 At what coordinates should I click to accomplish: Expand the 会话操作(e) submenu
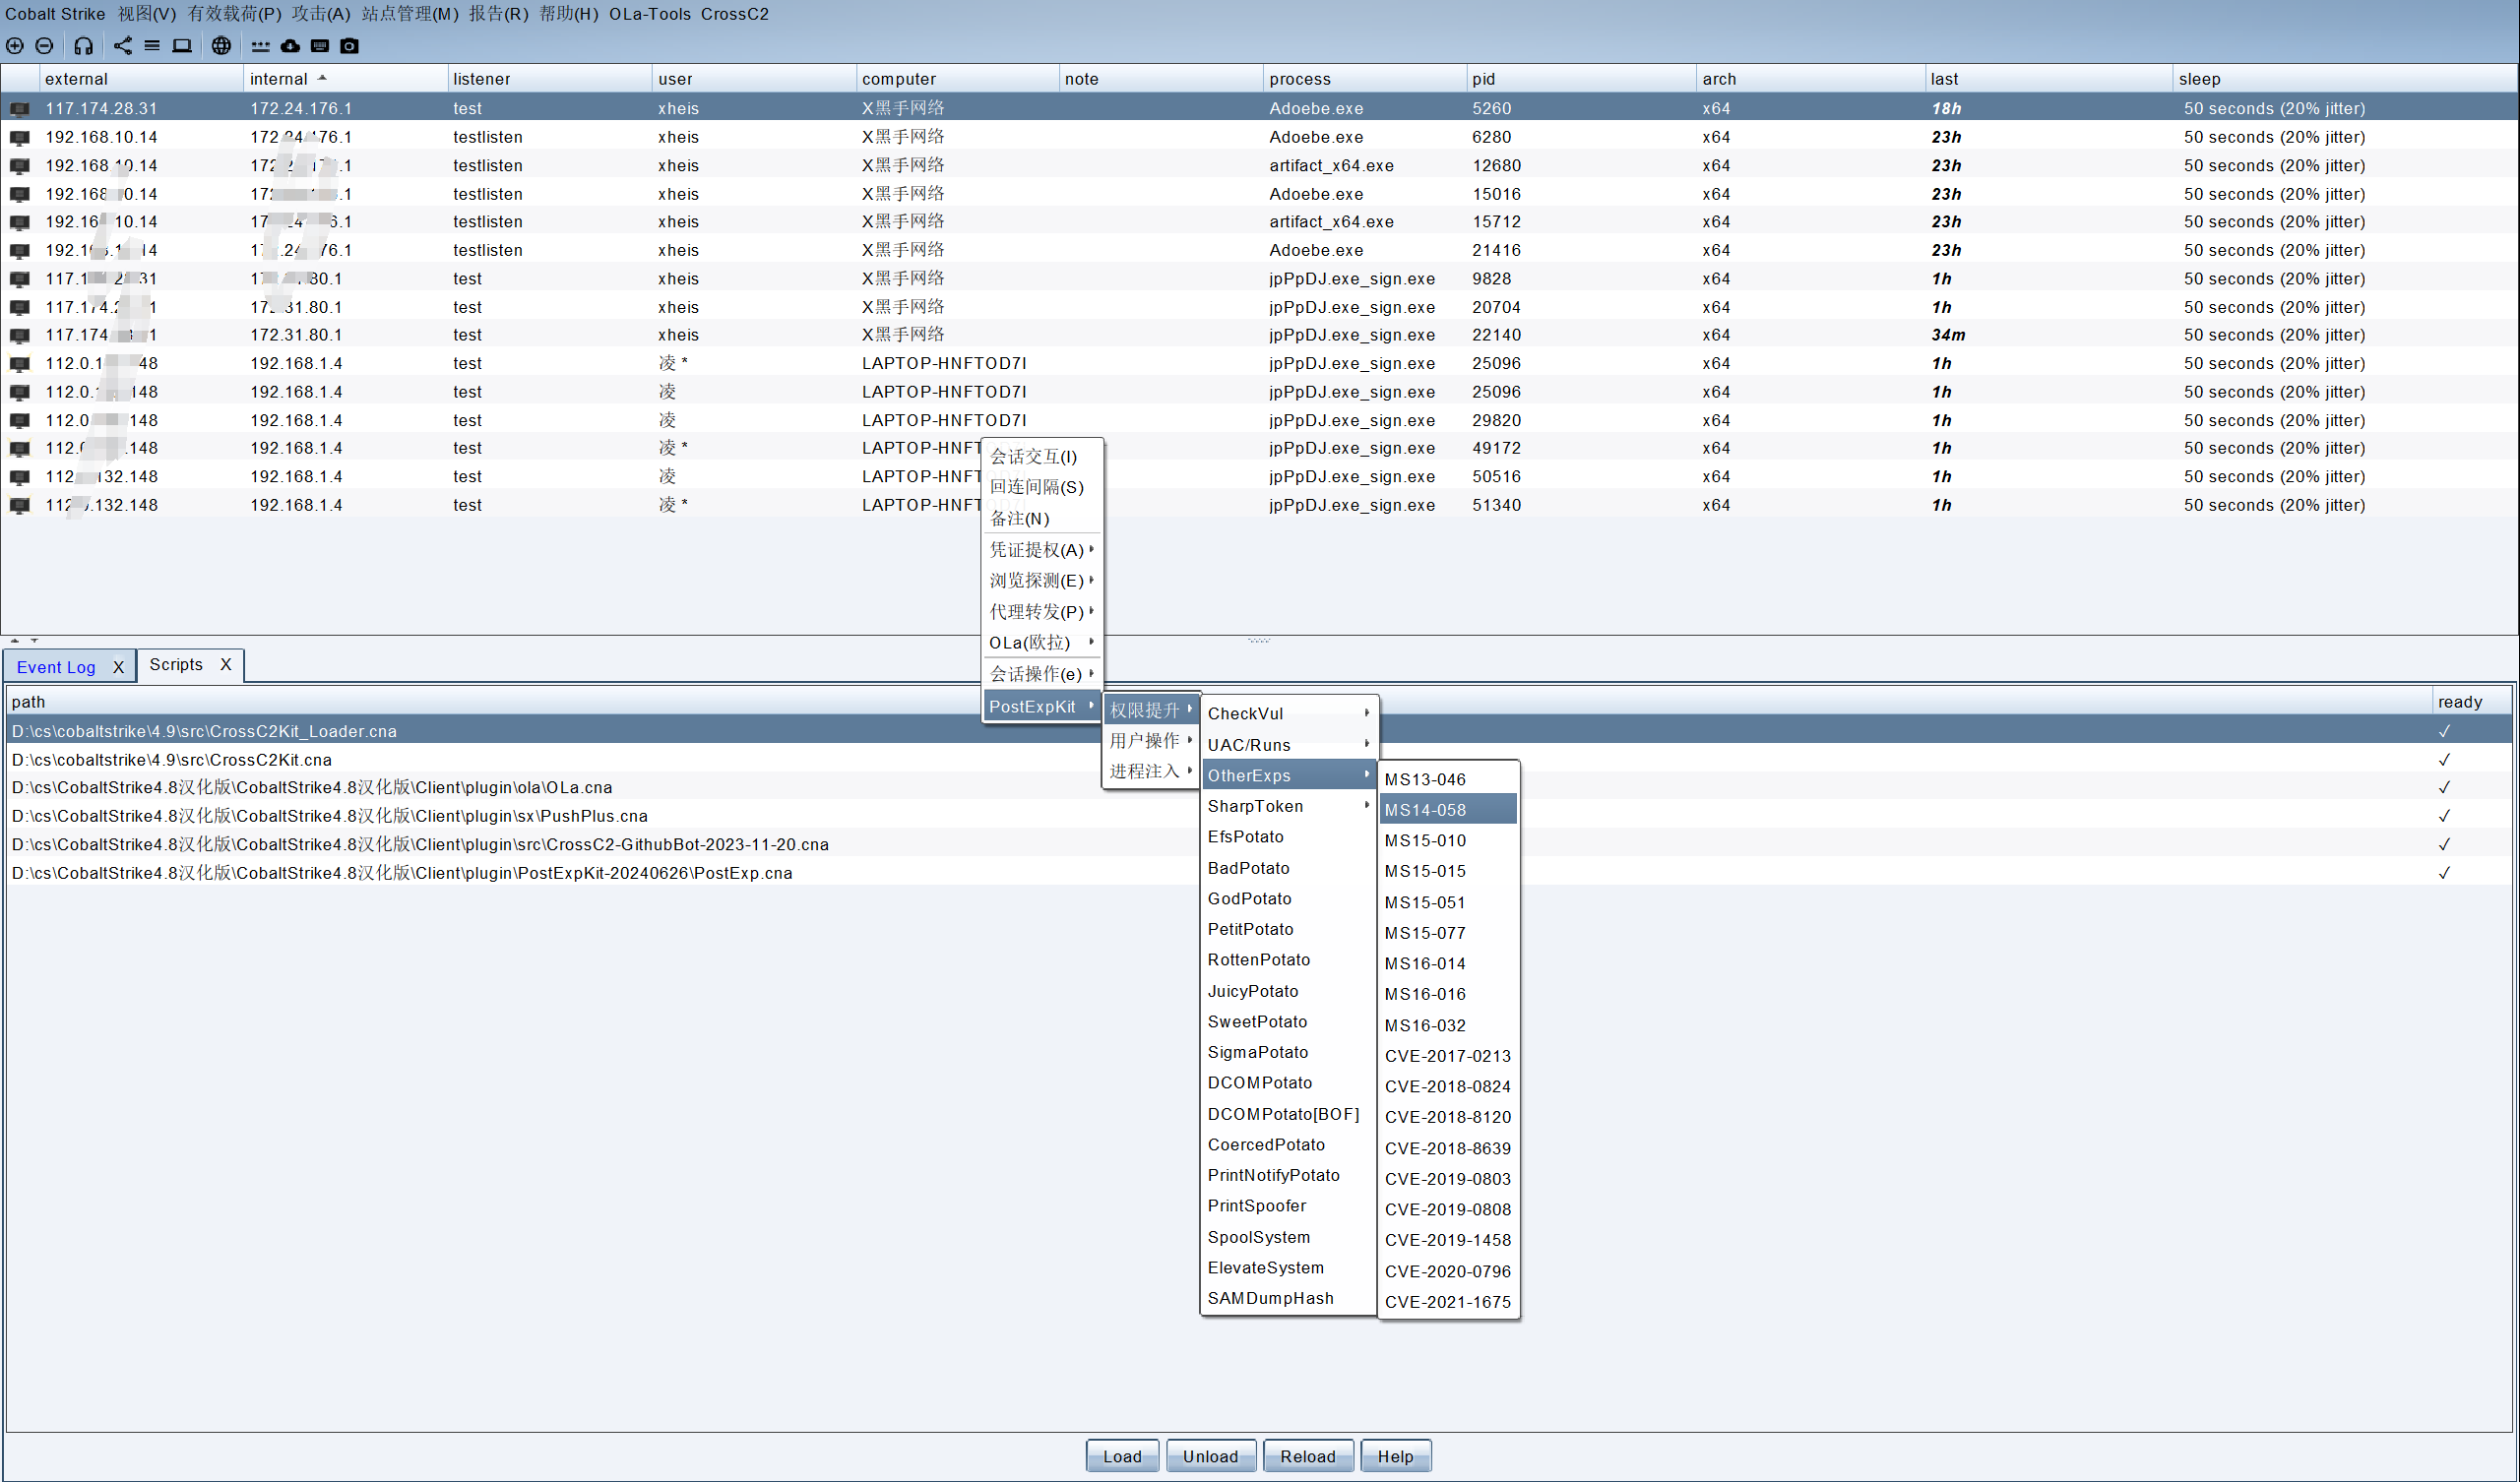[1043, 675]
